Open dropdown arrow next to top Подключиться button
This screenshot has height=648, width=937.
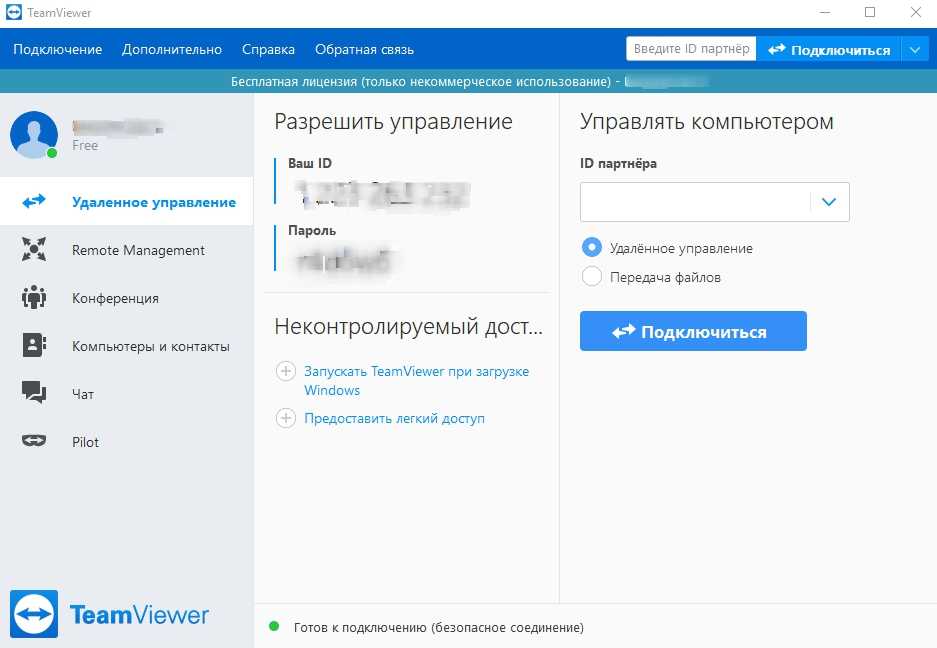[x=914, y=50]
